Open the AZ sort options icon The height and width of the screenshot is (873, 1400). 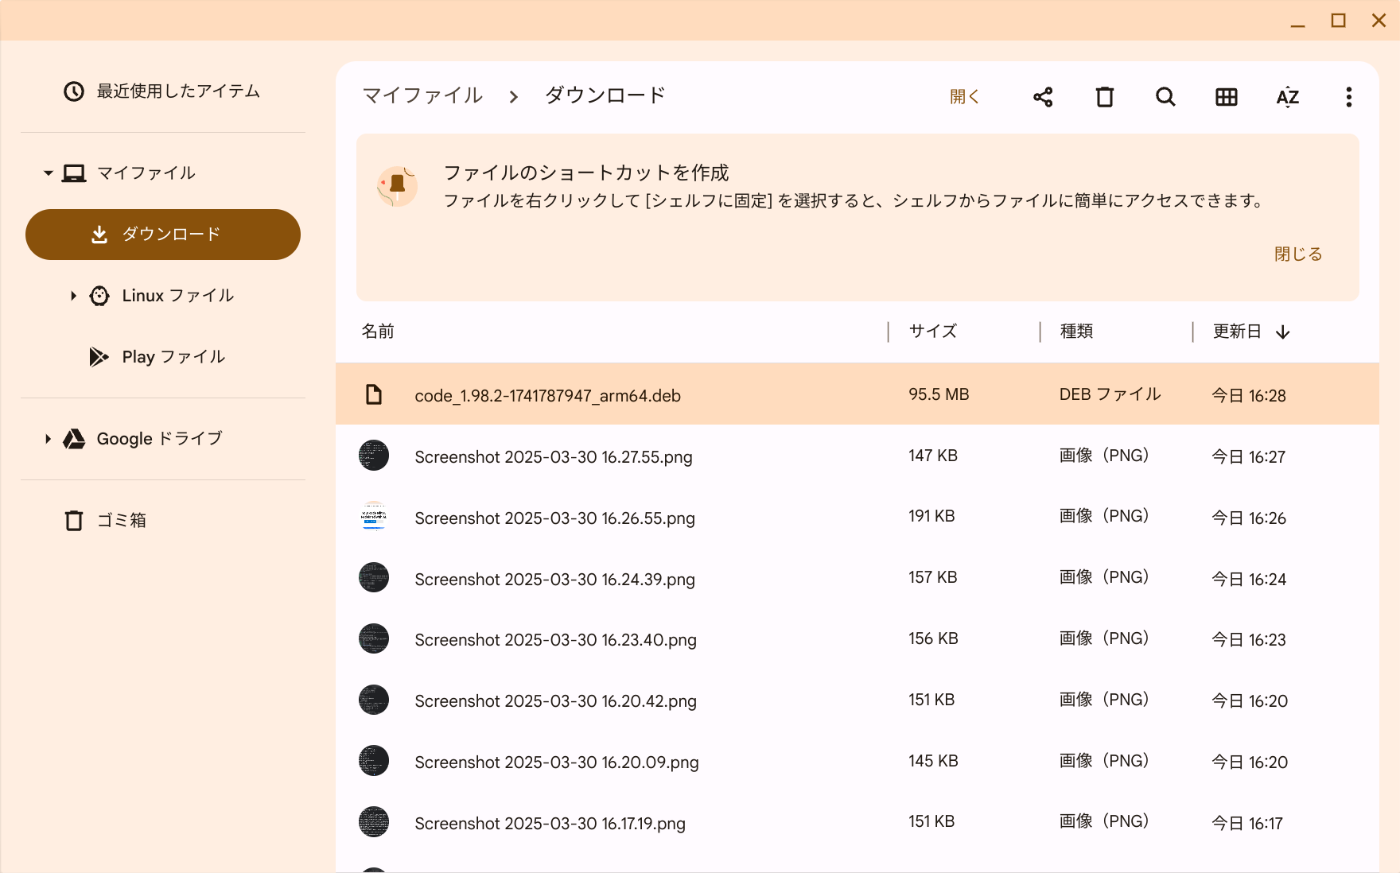point(1287,97)
